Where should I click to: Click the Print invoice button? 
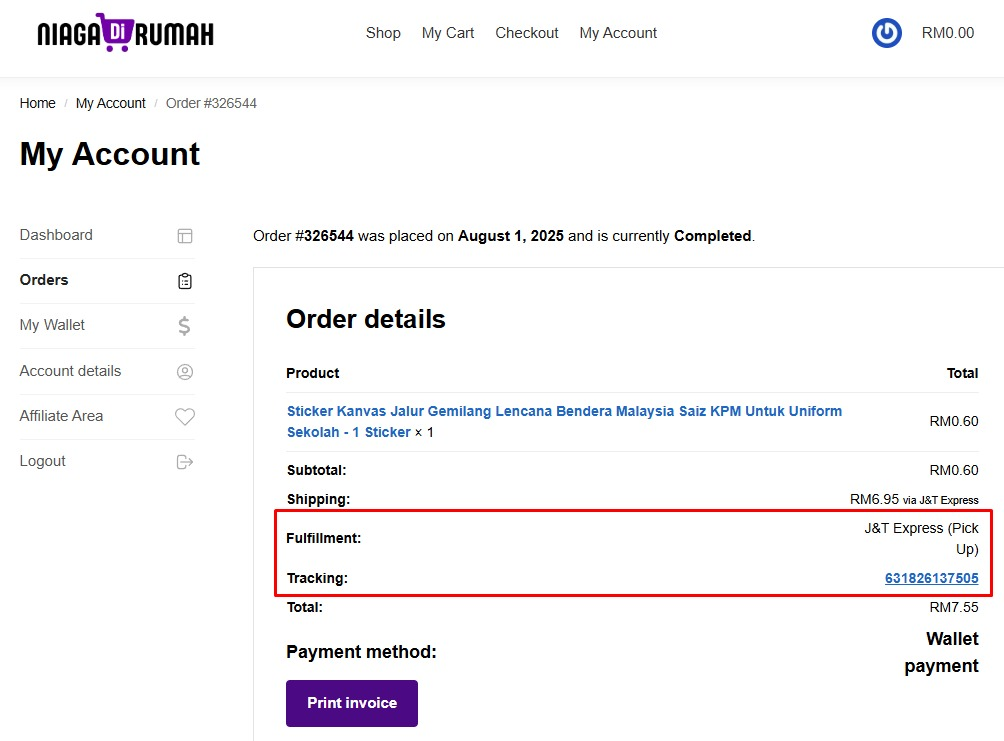[352, 703]
